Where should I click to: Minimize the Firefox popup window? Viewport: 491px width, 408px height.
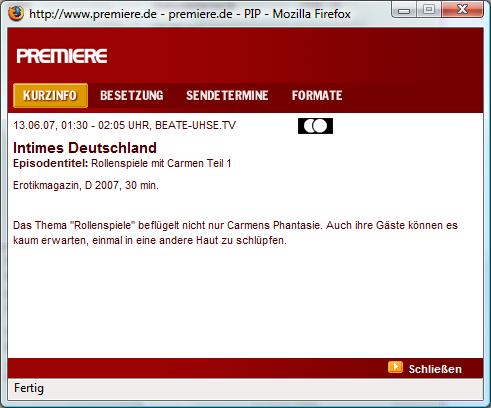click(x=404, y=10)
